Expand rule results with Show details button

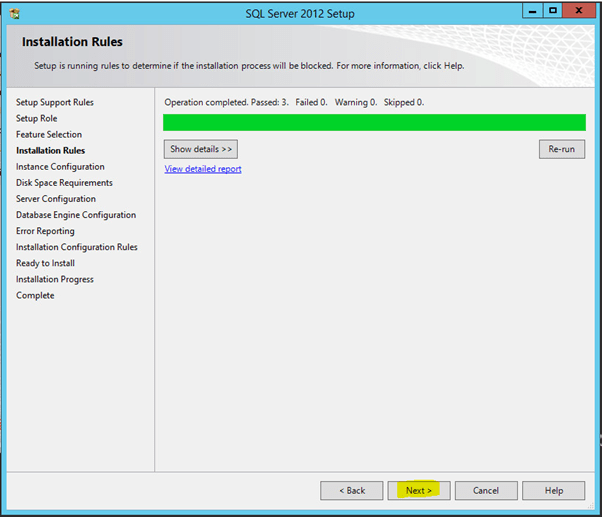200,149
